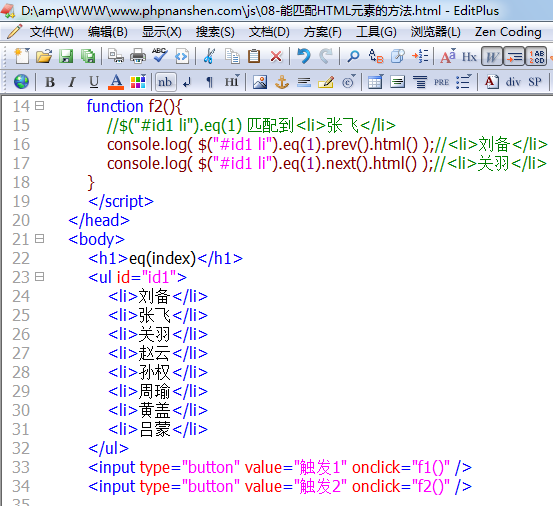Insert the table icon
553x506 pixels.
coord(375,82)
